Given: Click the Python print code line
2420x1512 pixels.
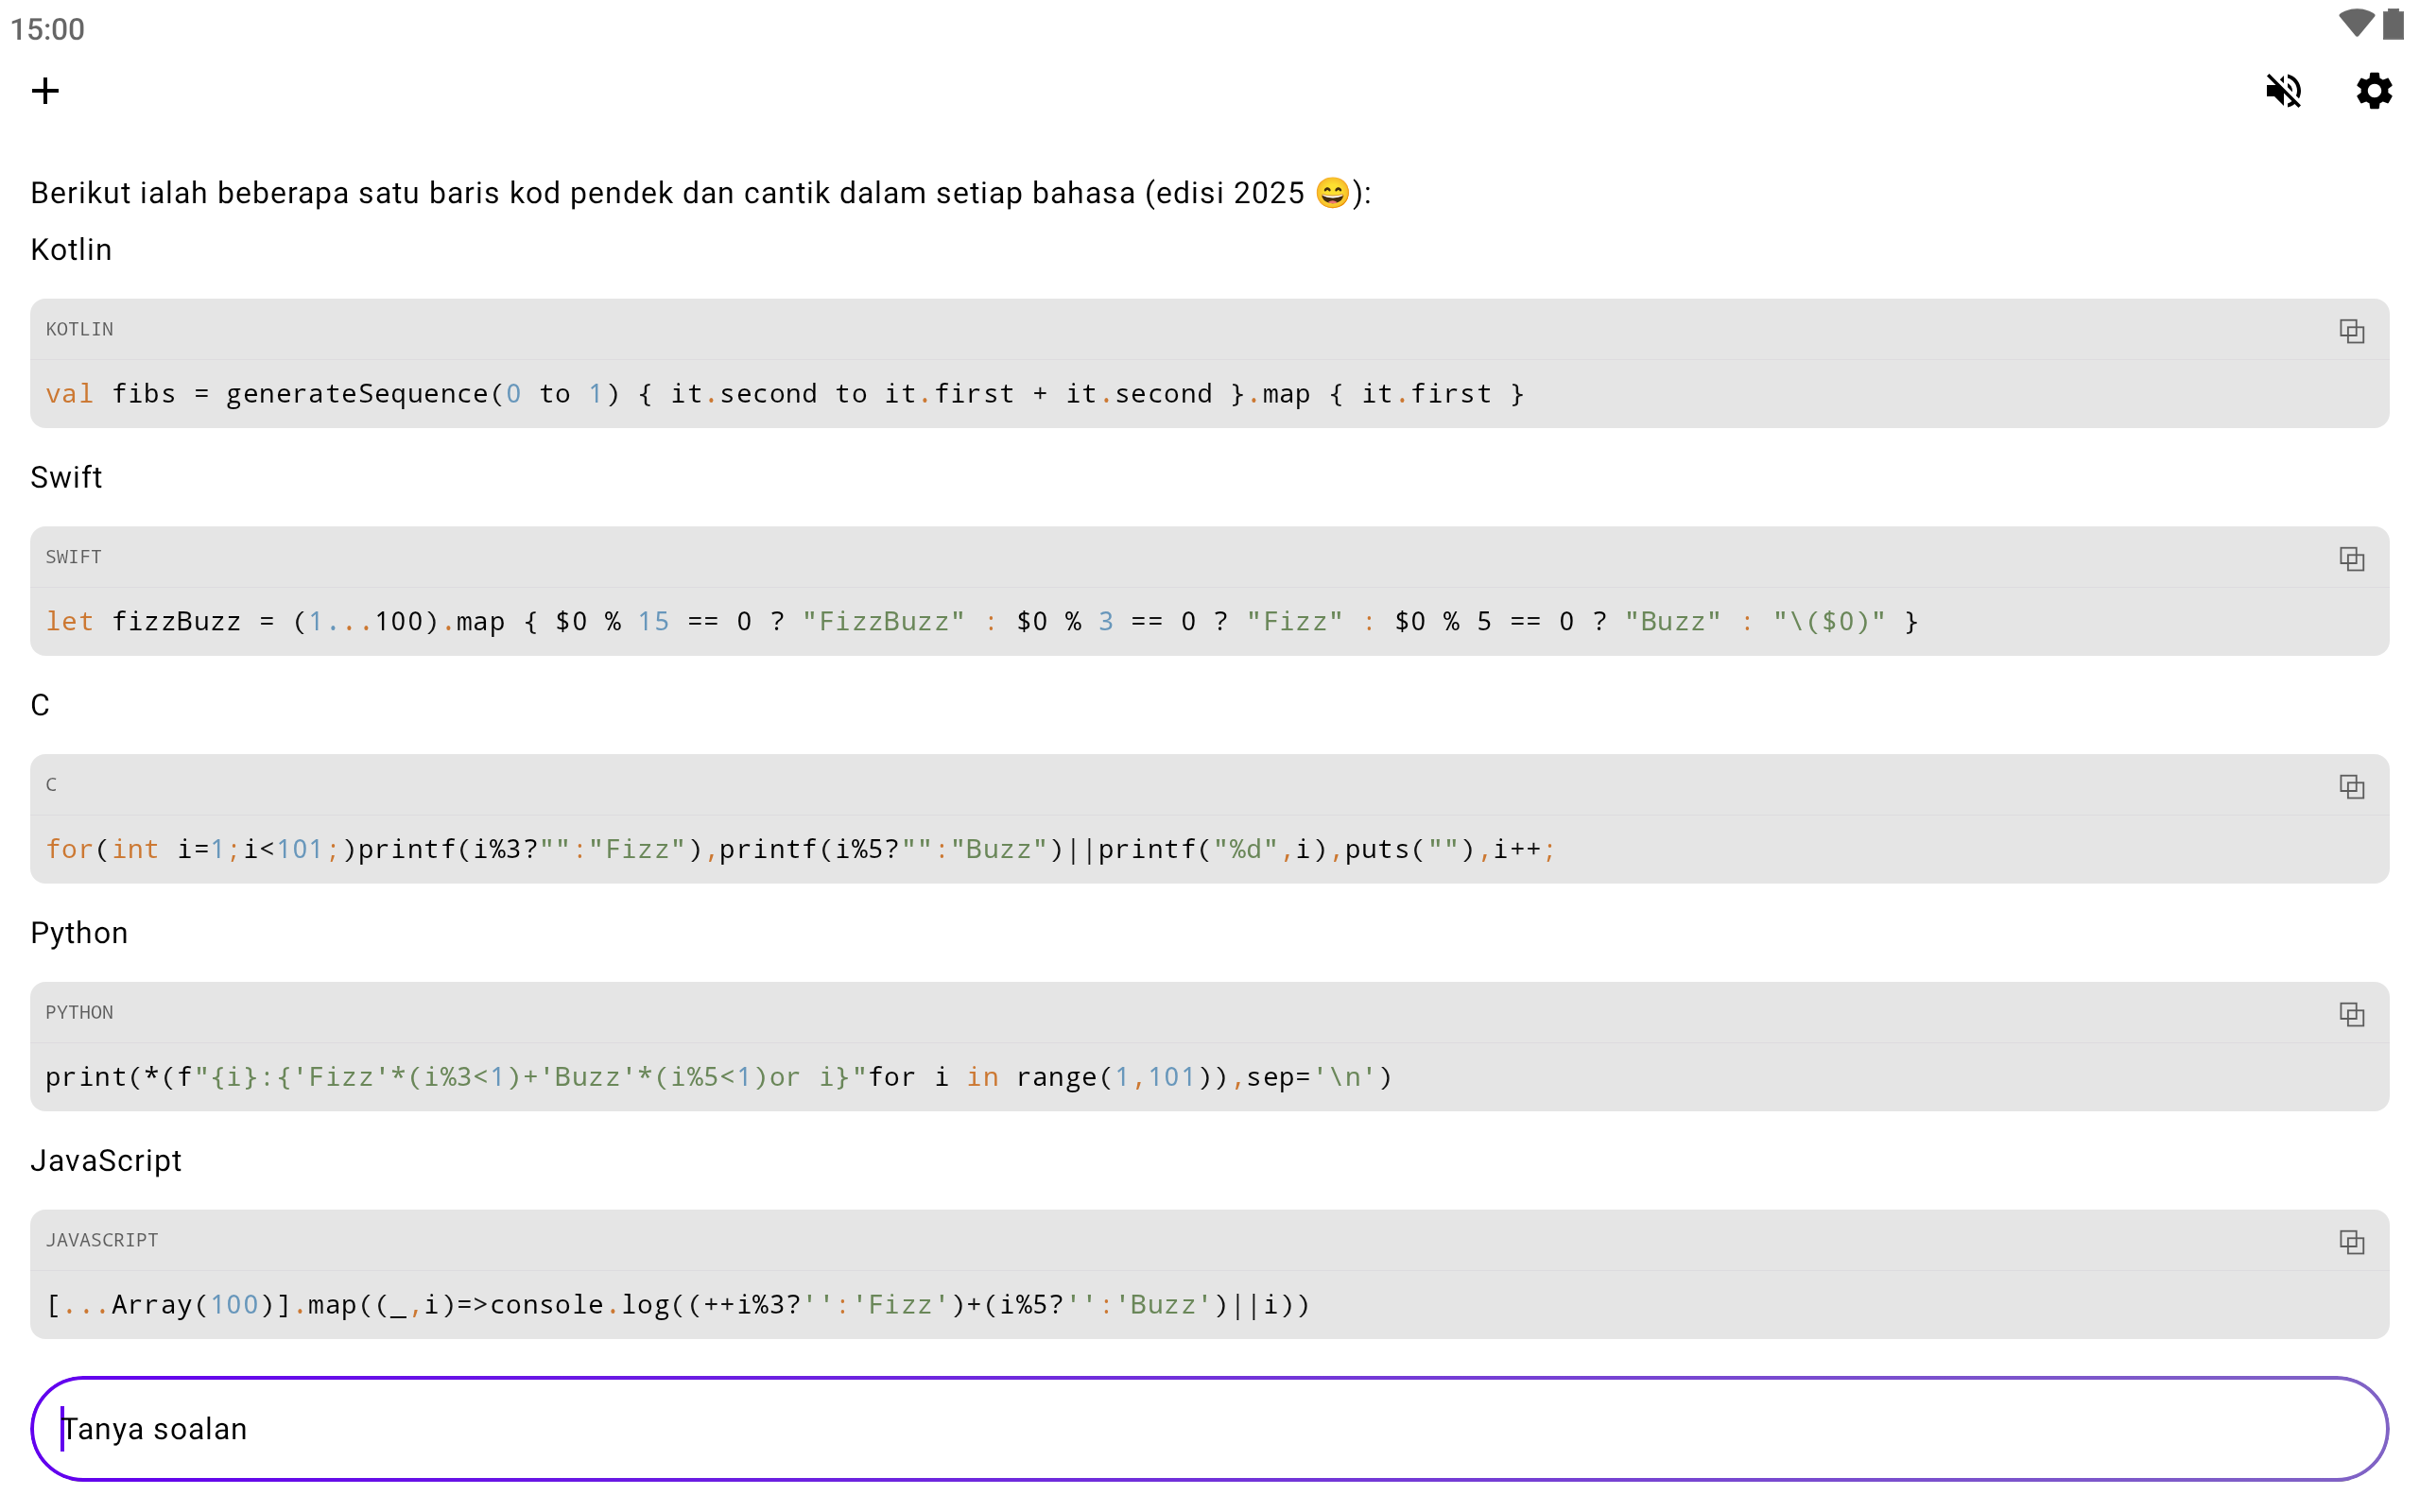Looking at the screenshot, I should pos(718,1077).
